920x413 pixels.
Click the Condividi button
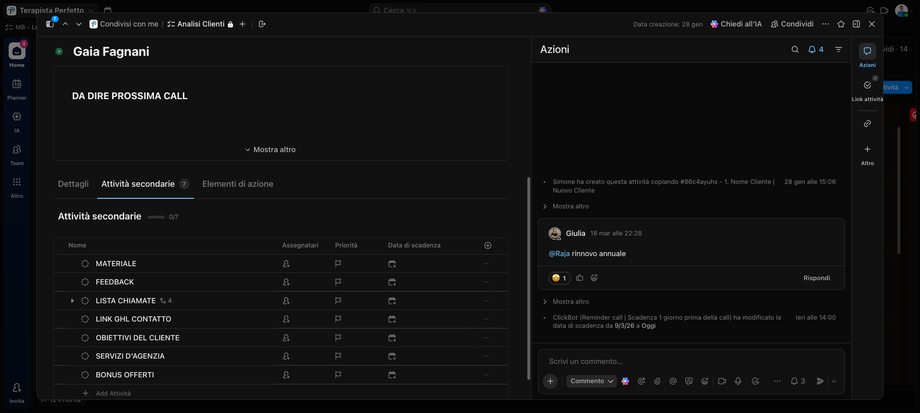(x=792, y=24)
